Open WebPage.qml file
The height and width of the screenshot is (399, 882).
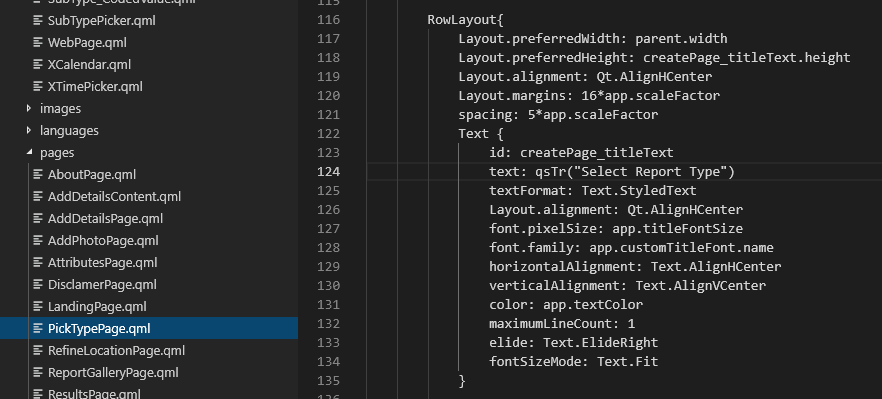(87, 43)
